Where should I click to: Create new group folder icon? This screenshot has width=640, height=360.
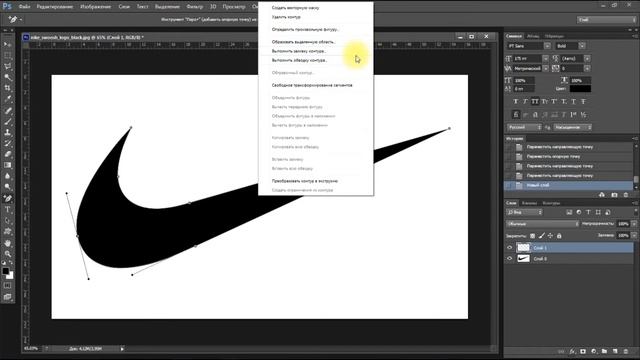[x=604, y=351]
